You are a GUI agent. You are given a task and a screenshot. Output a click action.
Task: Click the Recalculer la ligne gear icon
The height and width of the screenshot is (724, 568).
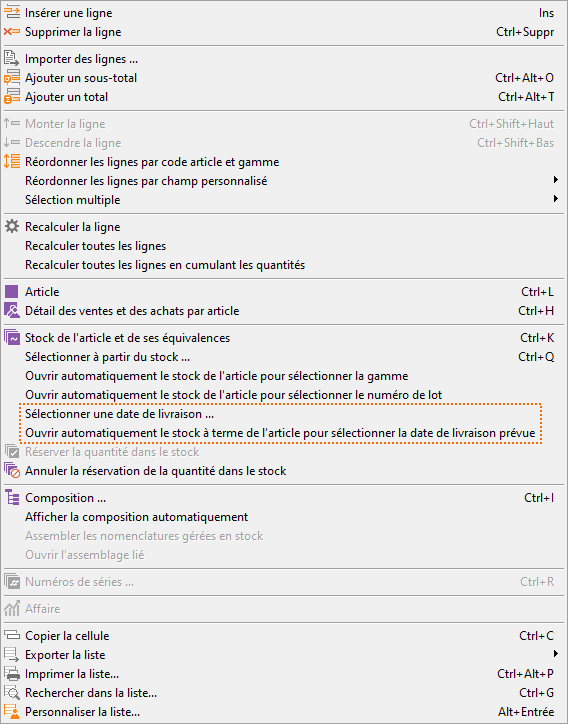[12, 226]
